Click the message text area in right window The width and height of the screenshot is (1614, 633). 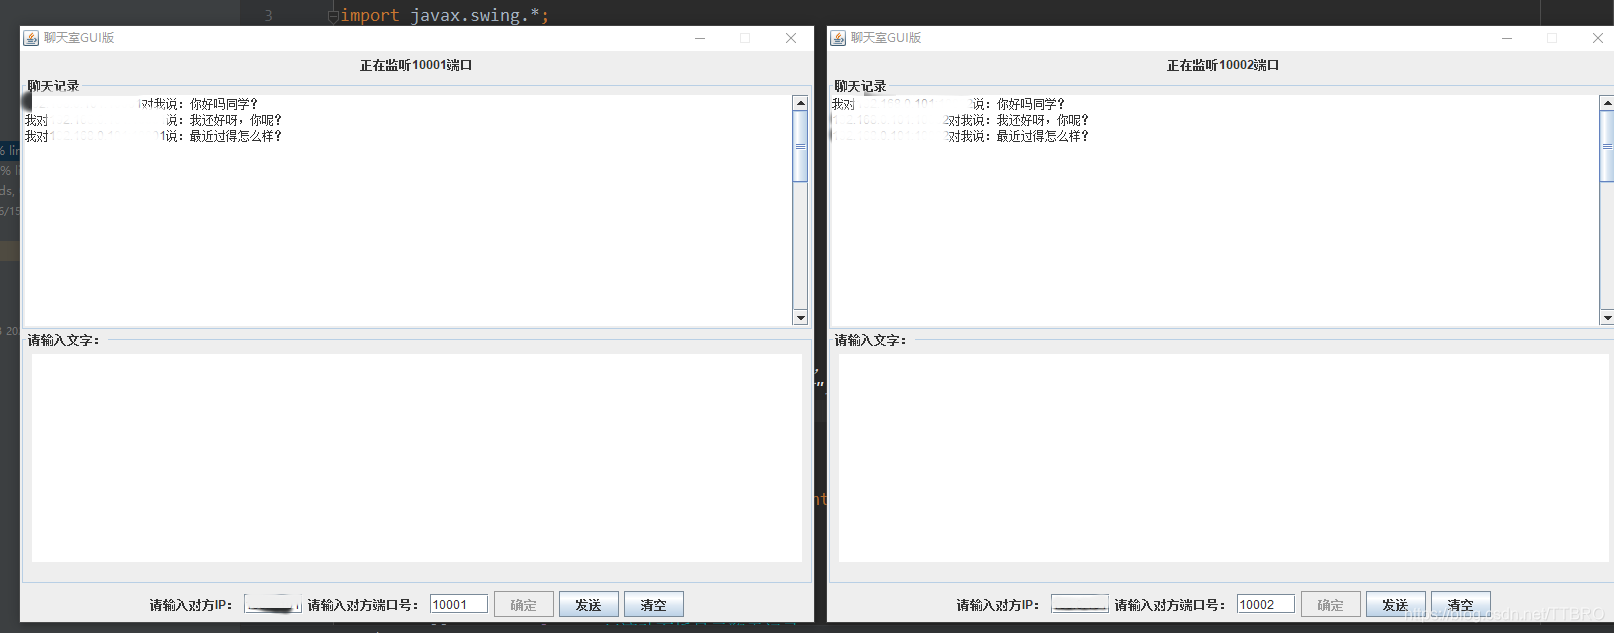(1224, 458)
